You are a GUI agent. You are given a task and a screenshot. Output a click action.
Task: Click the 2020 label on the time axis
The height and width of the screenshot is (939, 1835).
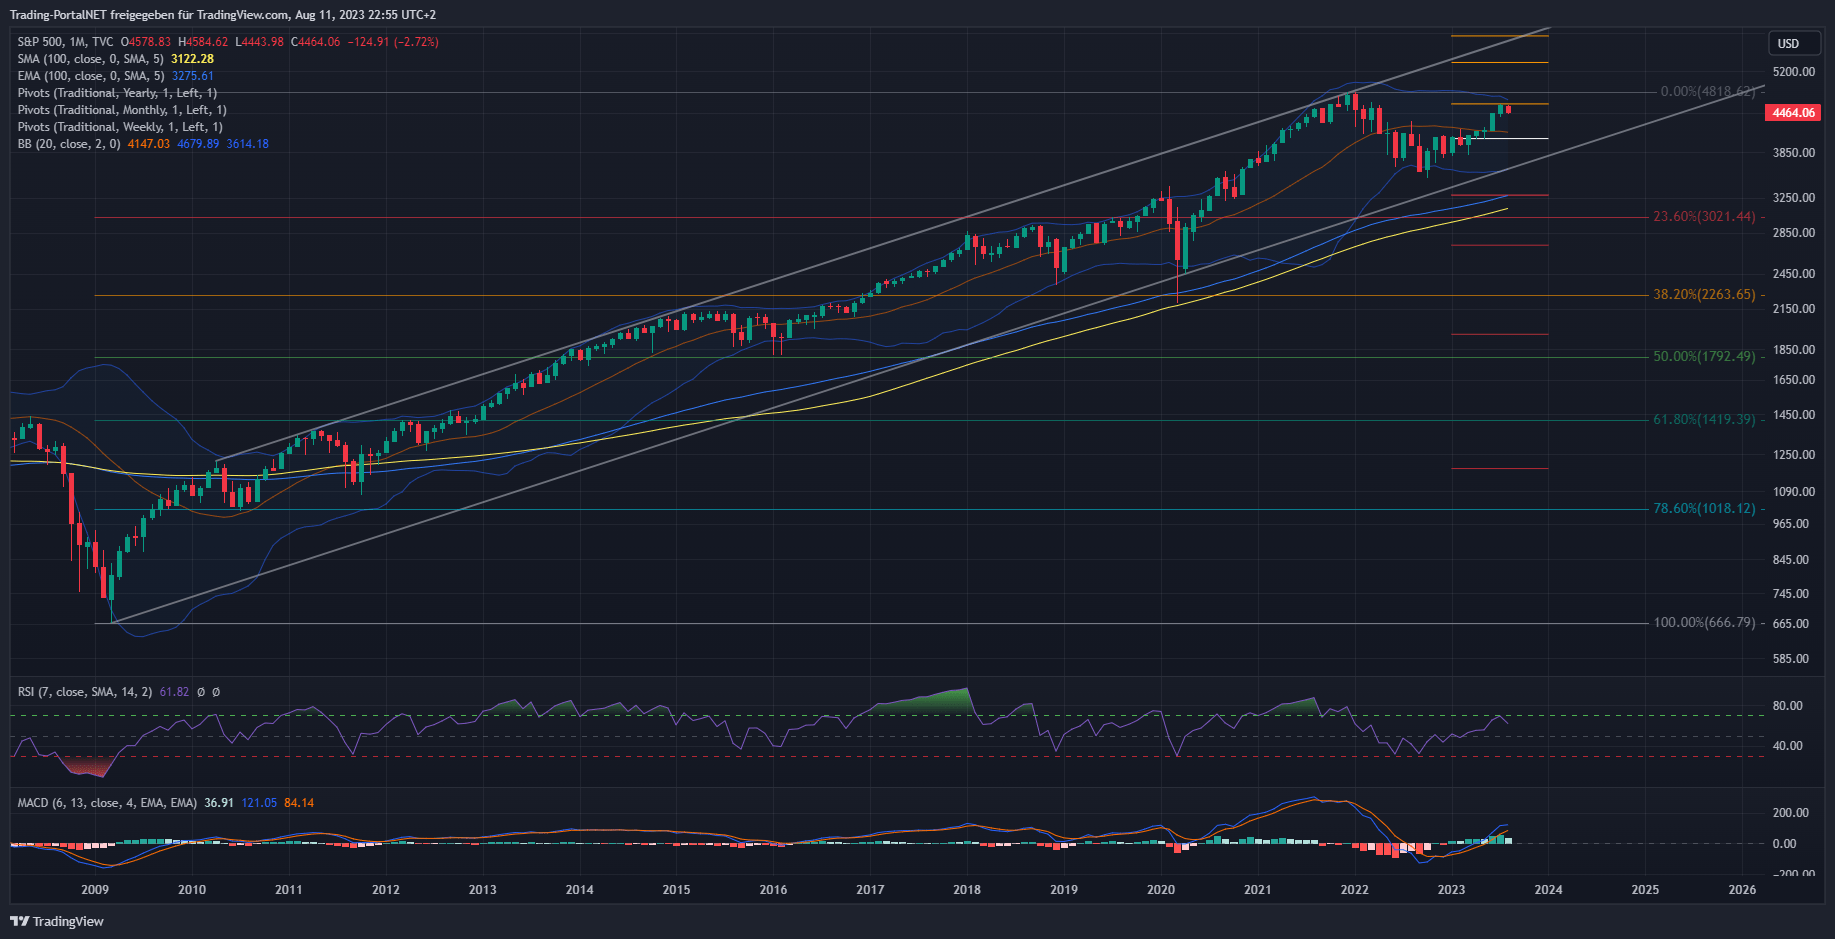tap(1160, 889)
